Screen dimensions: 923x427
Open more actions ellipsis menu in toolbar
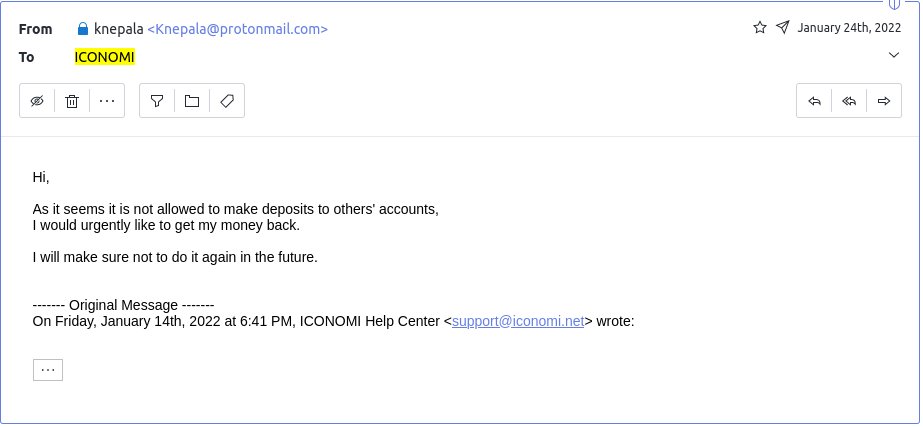[x=107, y=101]
